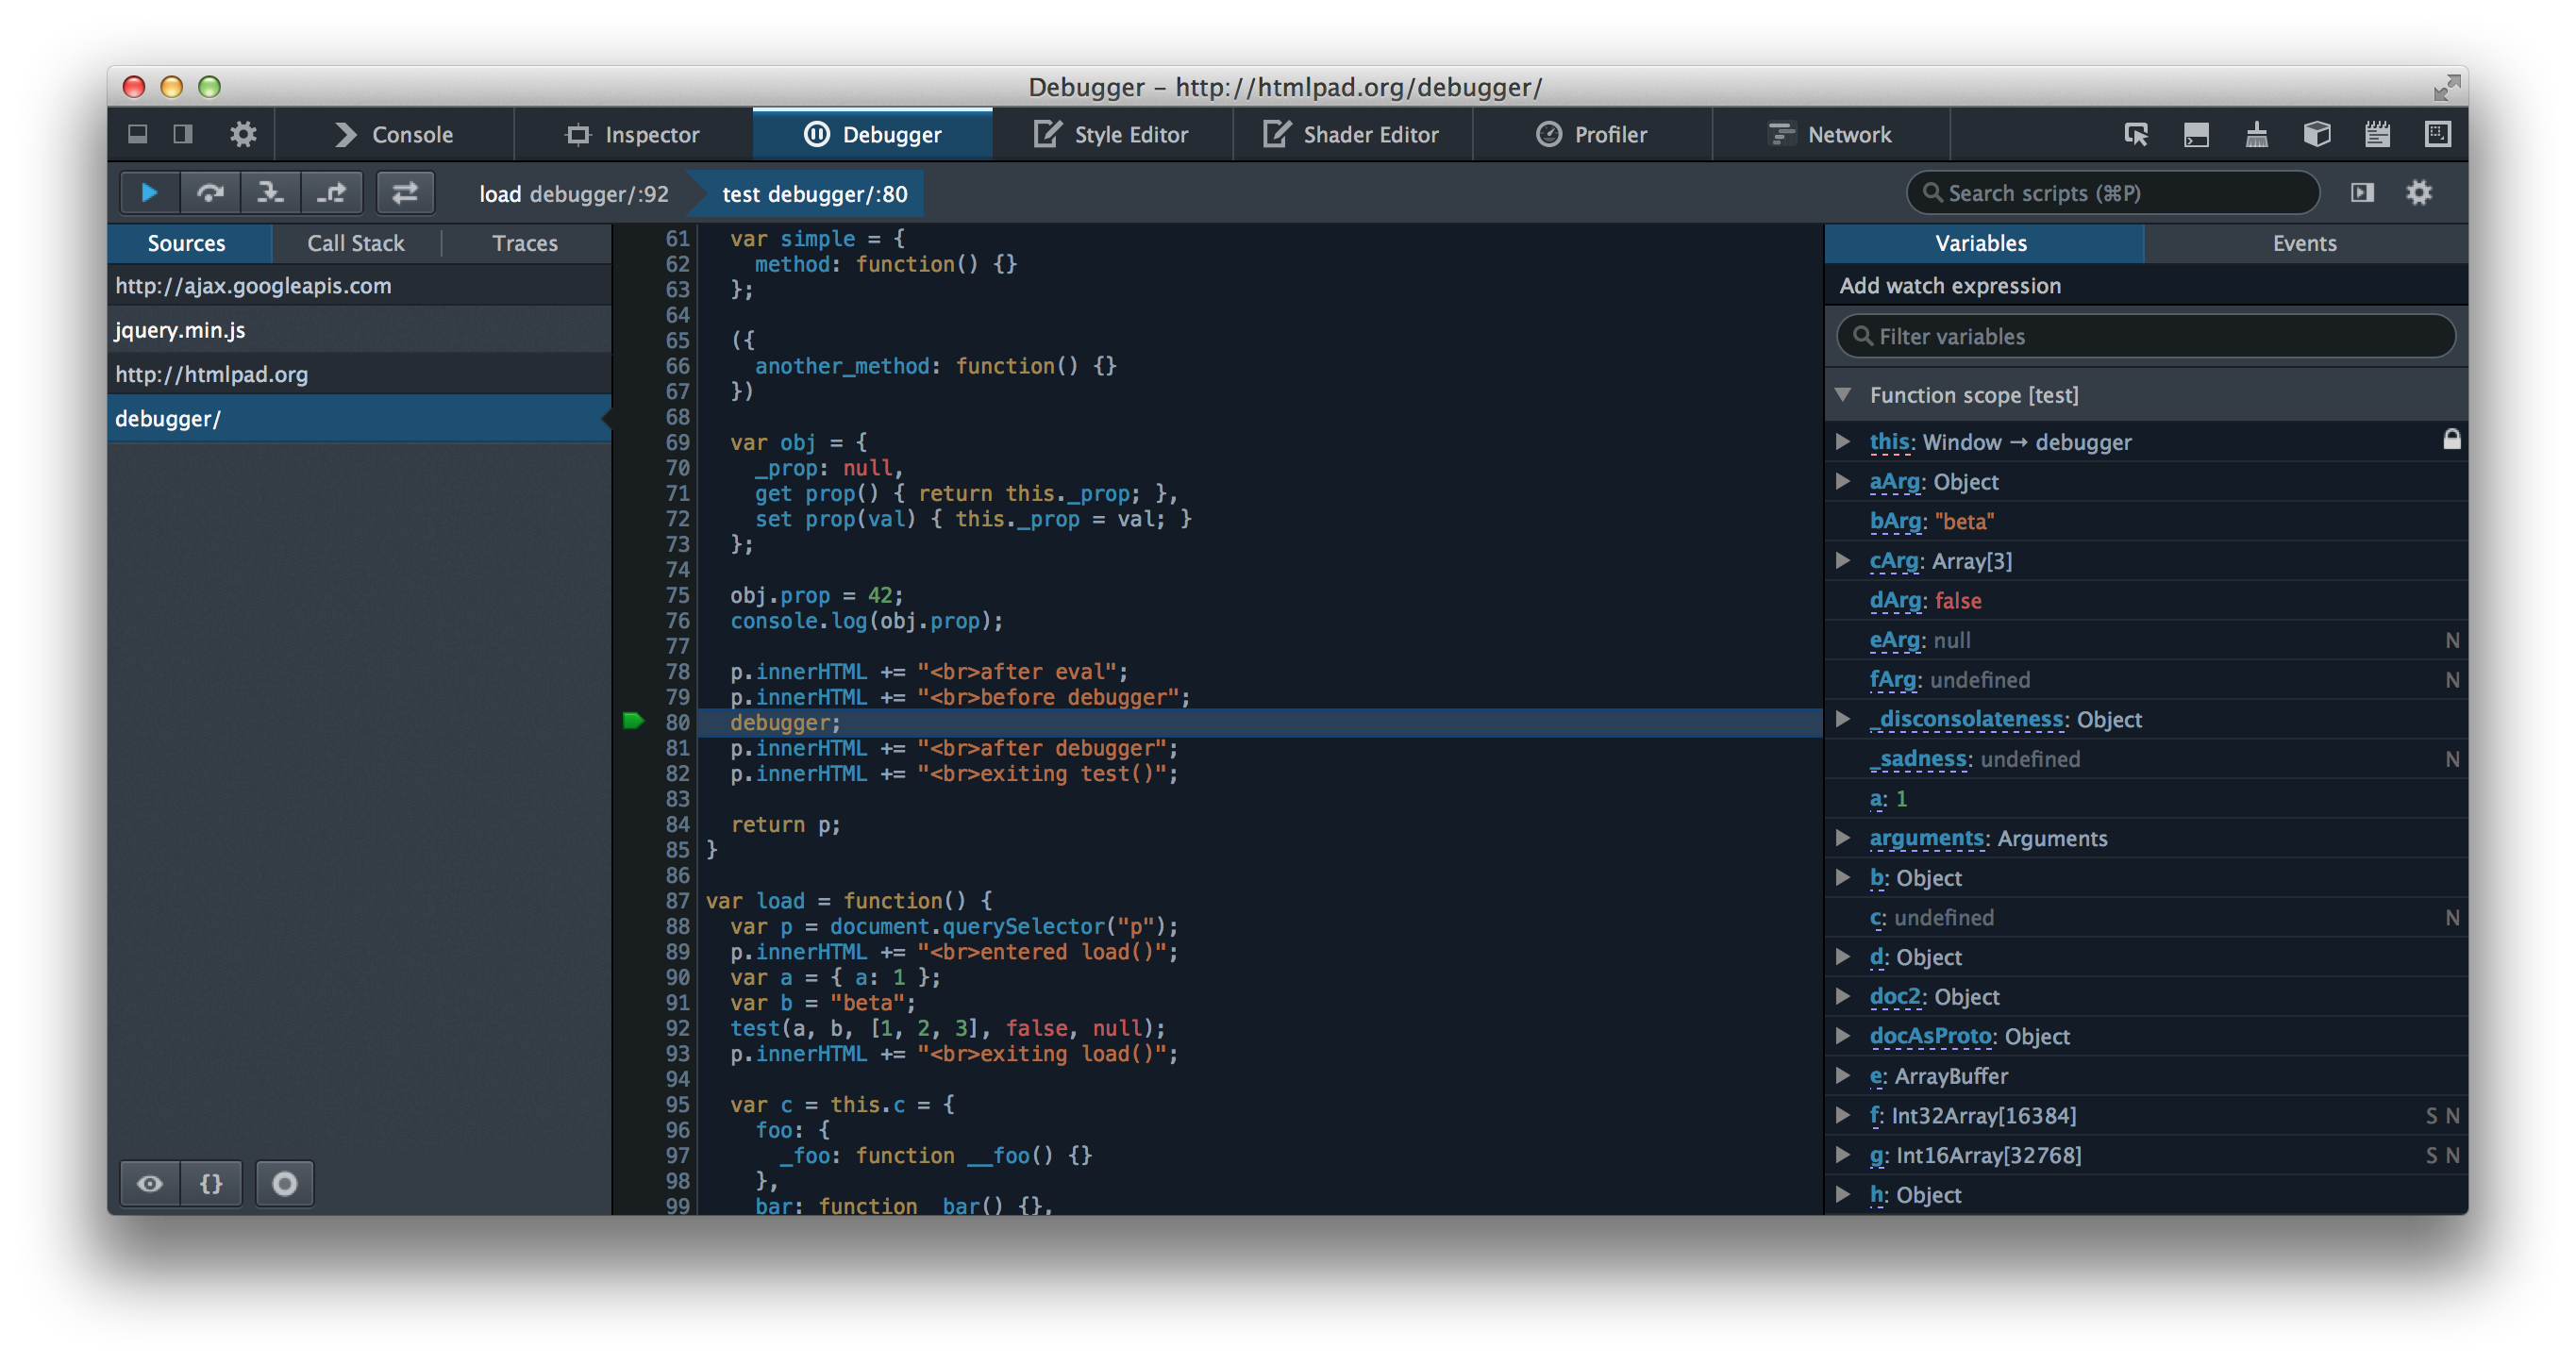This screenshot has width=2576, height=1364.
Task: Toggle black boxing with the eye icon
Action: click(x=150, y=1184)
